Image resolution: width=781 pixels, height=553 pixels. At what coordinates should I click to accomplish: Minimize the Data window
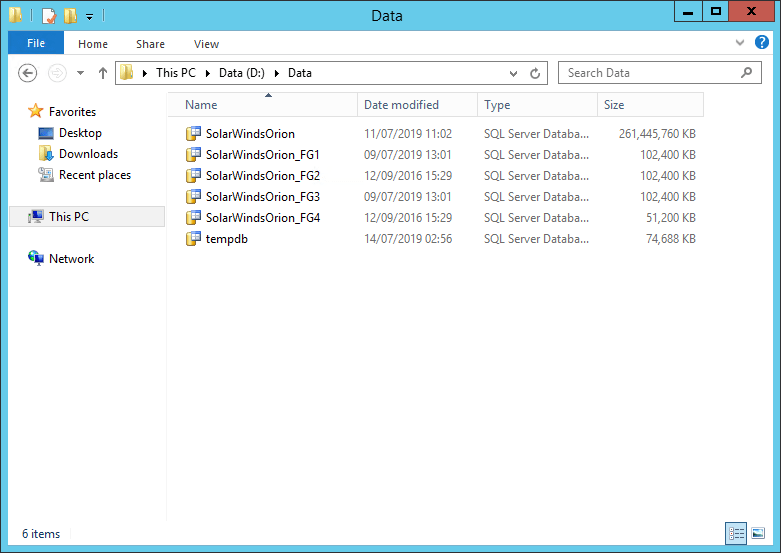pyautogui.click(x=688, y=12)
